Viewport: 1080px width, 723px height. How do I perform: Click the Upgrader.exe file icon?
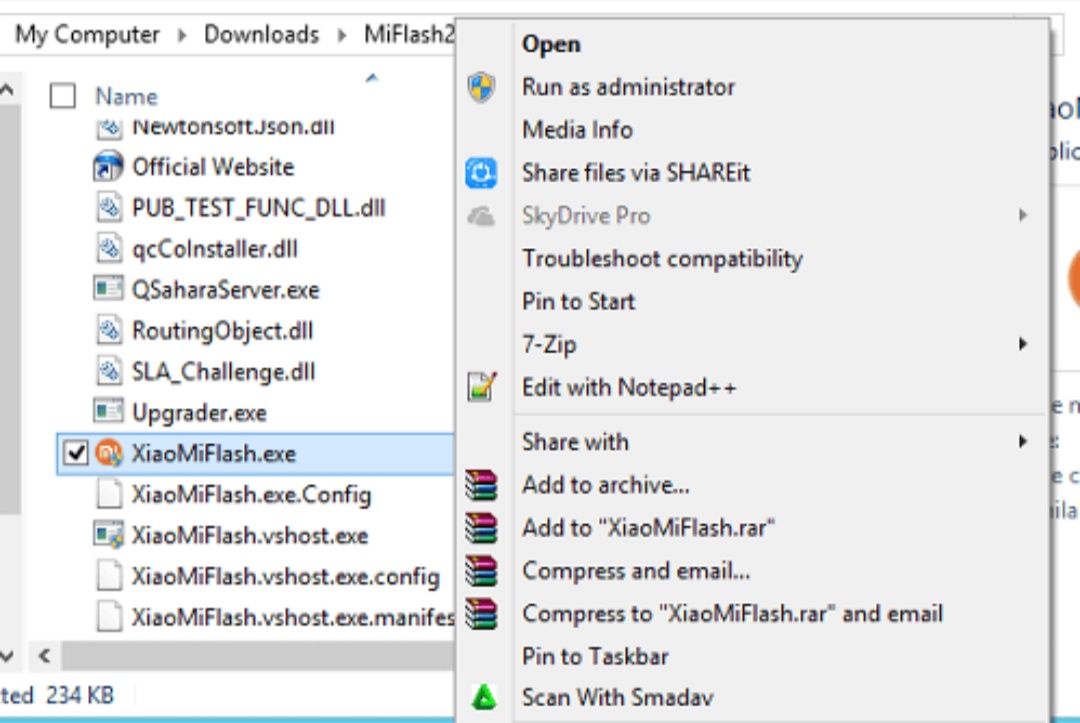click(x=108, y=411)
